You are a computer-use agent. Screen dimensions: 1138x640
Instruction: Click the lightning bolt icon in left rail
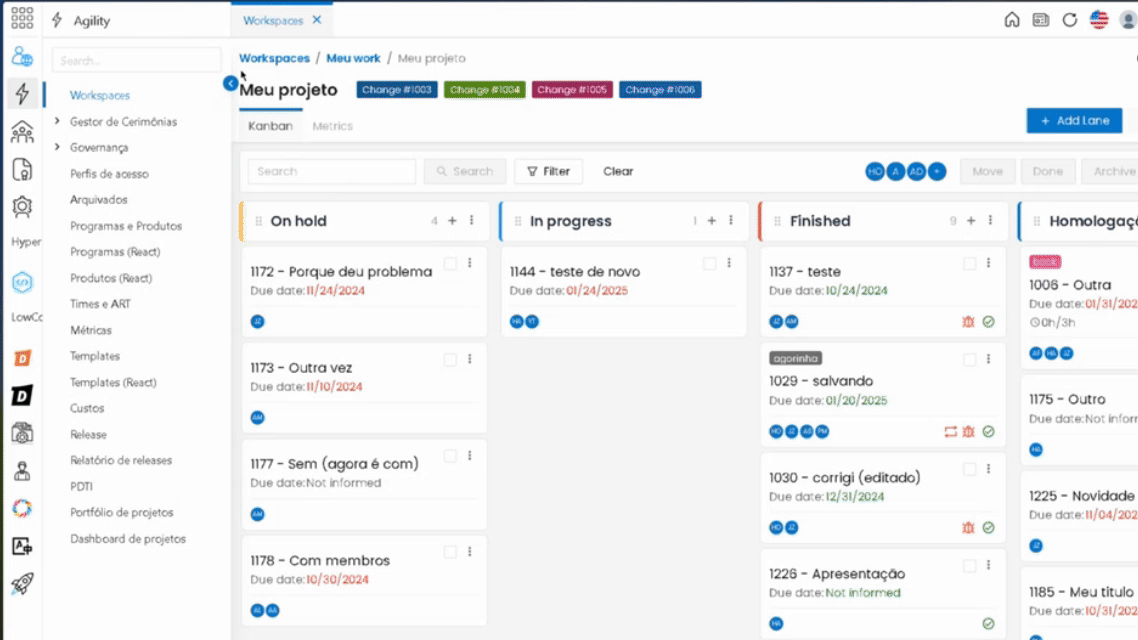22,94
